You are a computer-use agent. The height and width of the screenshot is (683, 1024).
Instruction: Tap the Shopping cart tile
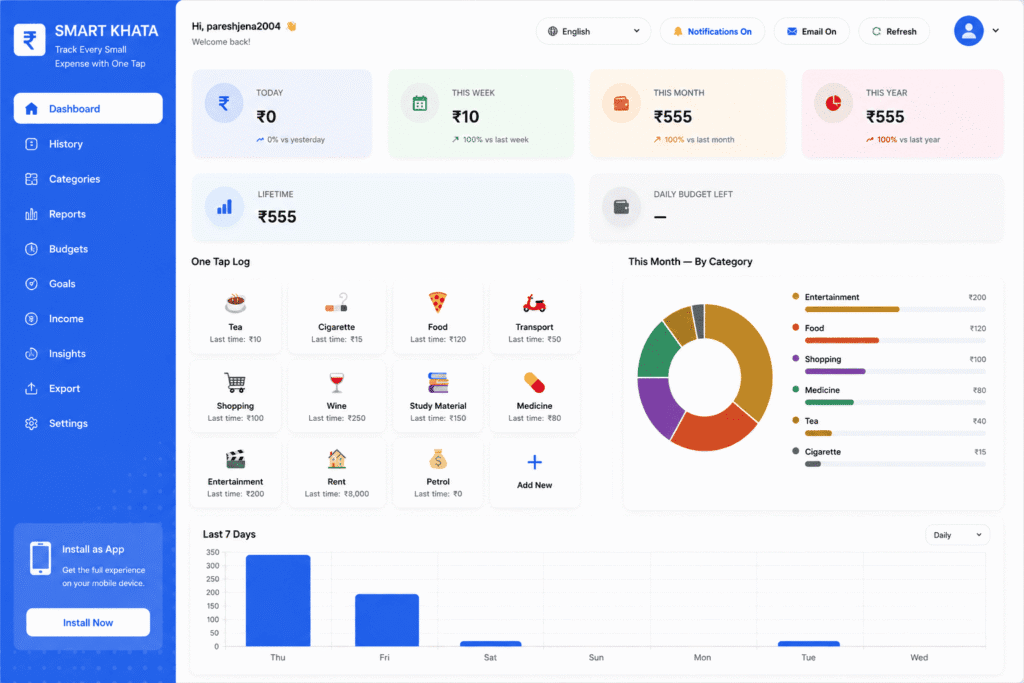pyautogui.click(x=236, y=396)
